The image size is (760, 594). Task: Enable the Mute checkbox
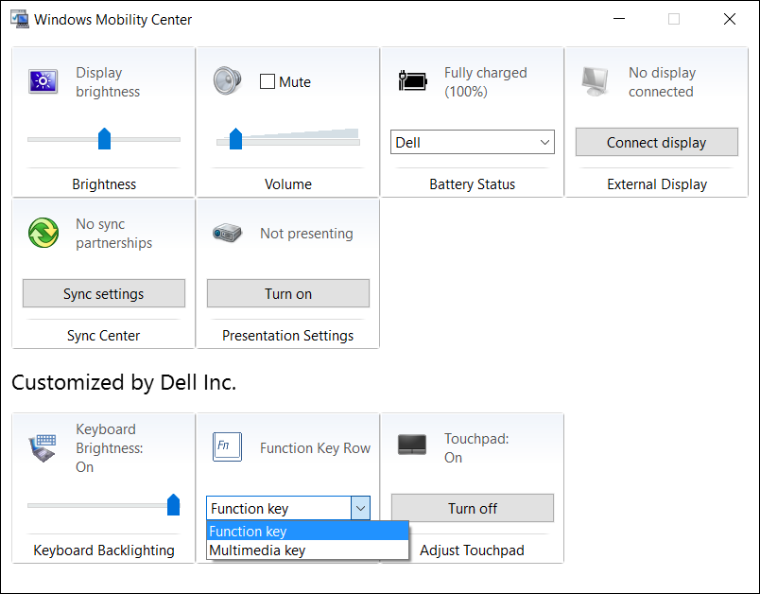[x=267, y=82]
